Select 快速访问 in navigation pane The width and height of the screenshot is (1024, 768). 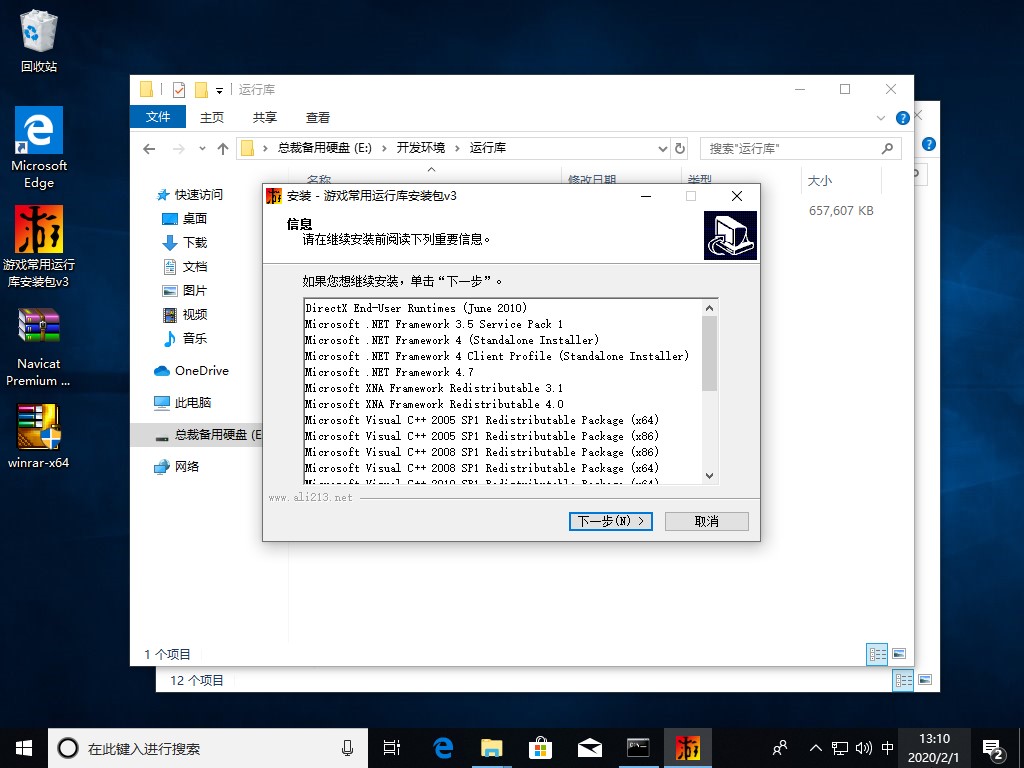pyautogui.click(x=189, y=195)
